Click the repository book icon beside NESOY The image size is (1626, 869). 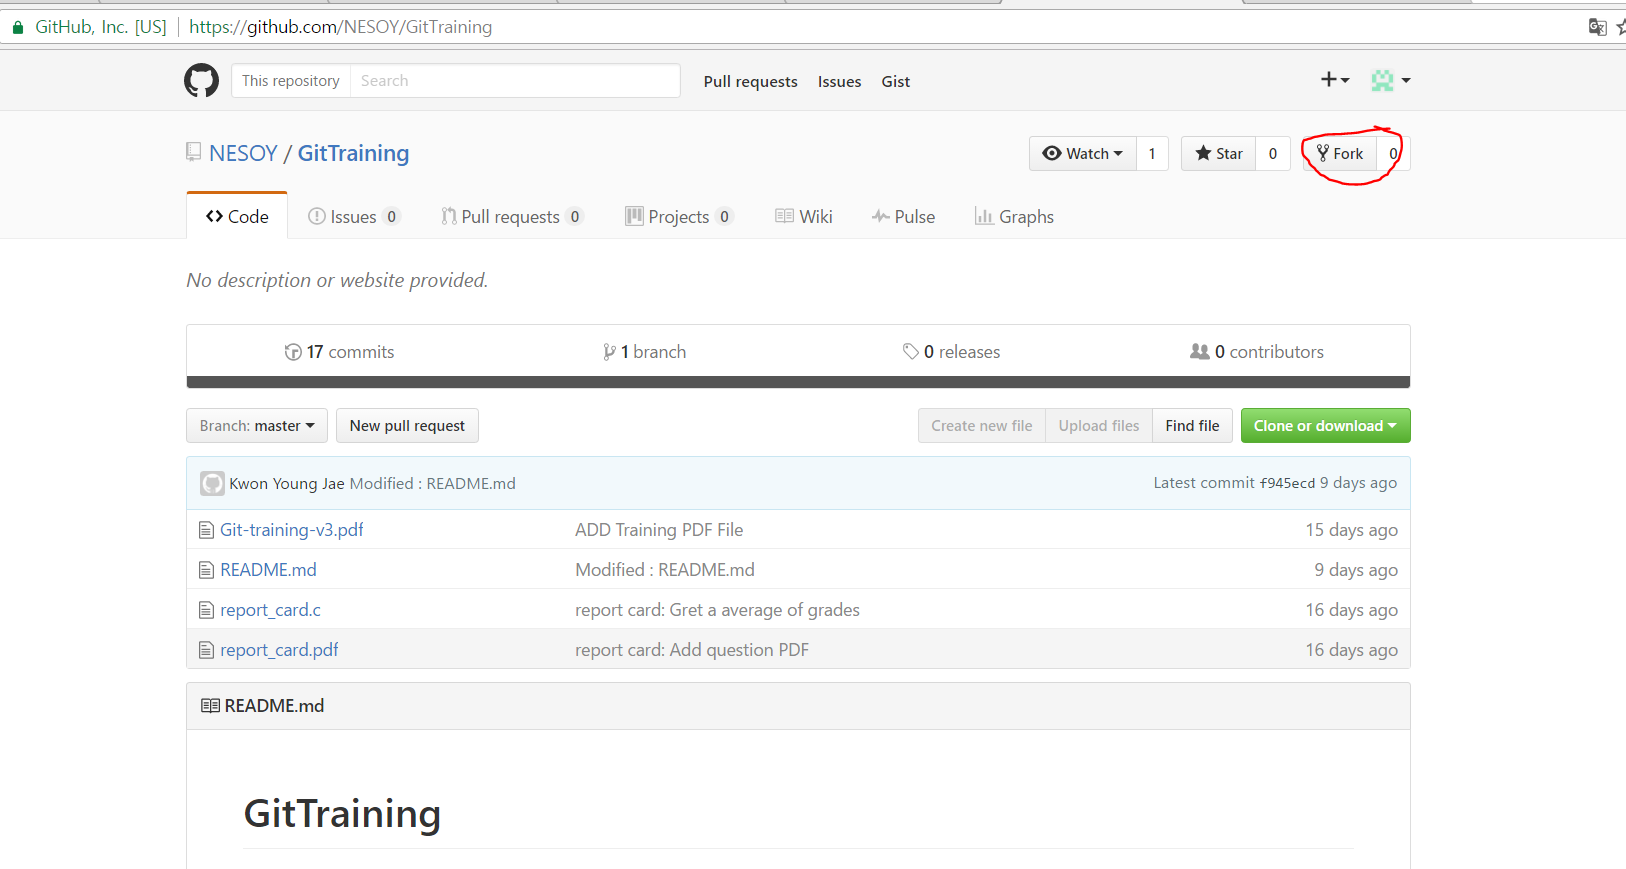pyautogui.click(x=194, y=152)
